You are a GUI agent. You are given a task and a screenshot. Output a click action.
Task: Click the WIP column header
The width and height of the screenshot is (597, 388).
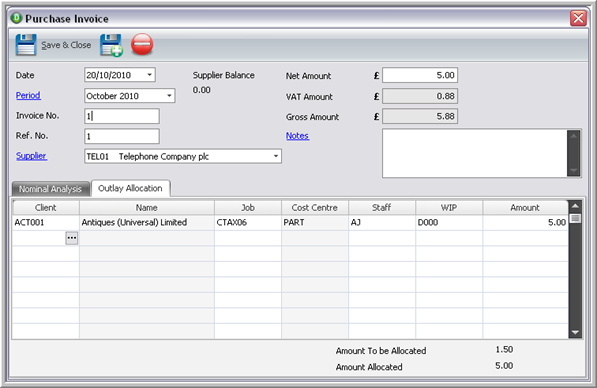click(449, 208)
